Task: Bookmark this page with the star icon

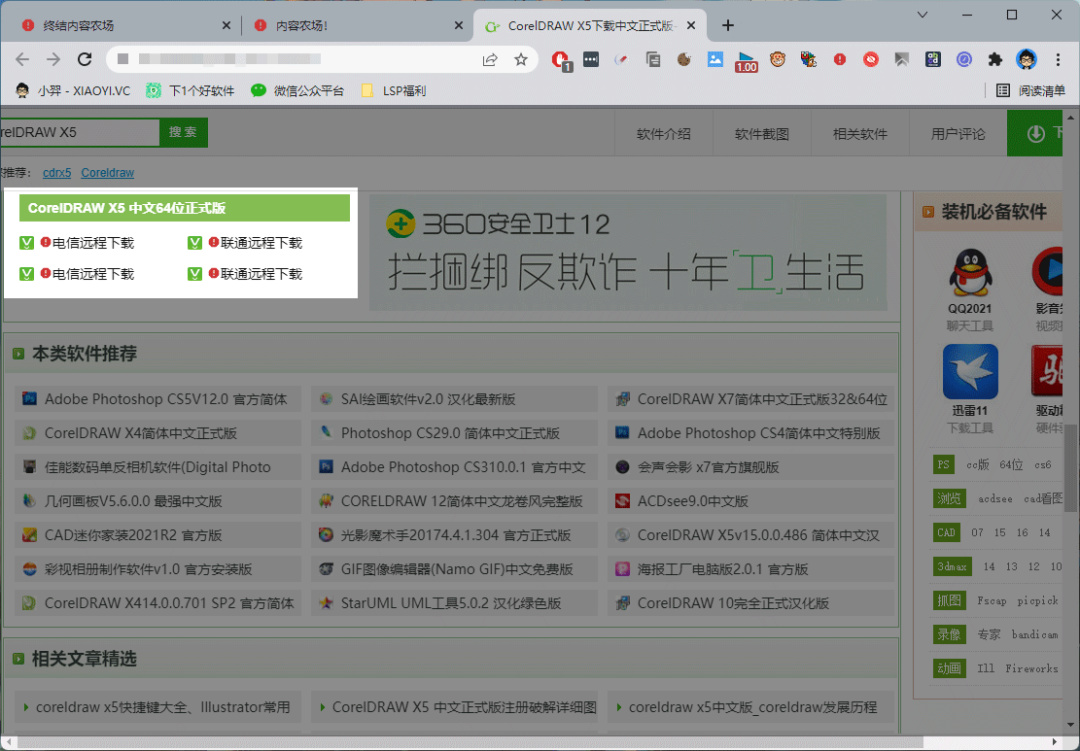Action: click(x=521, y=59)
